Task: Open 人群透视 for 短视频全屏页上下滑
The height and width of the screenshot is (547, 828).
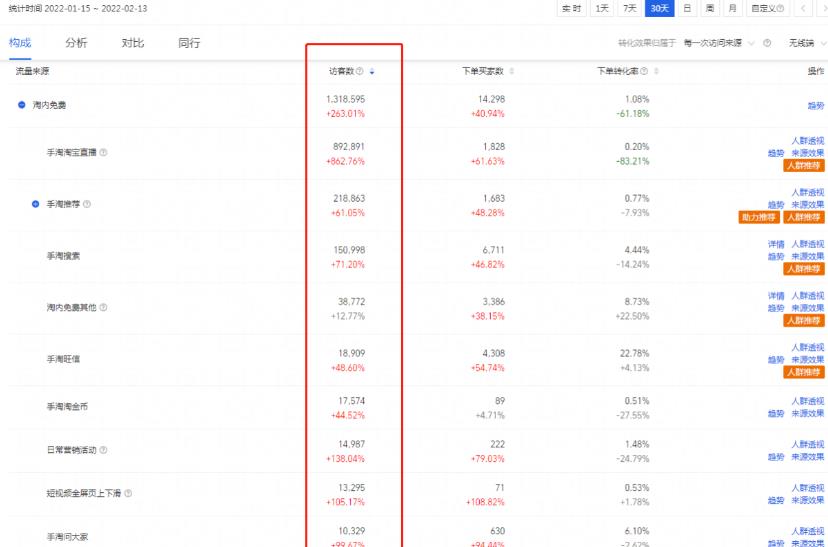Action: (x=807, y=488)
